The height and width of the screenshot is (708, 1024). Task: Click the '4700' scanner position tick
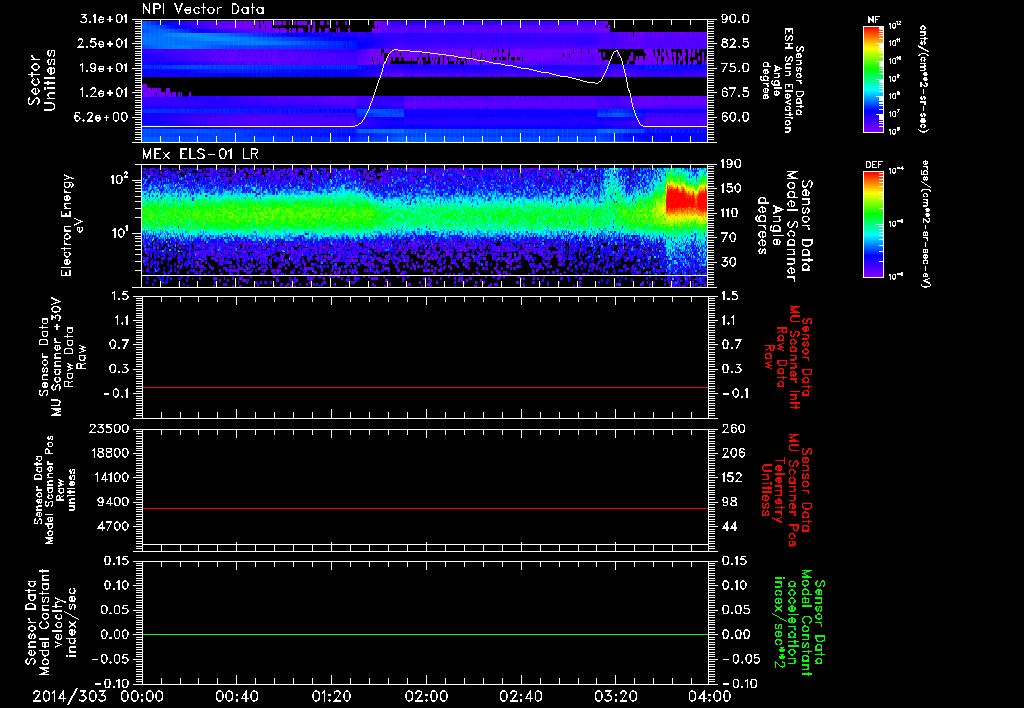pos(113,526)
